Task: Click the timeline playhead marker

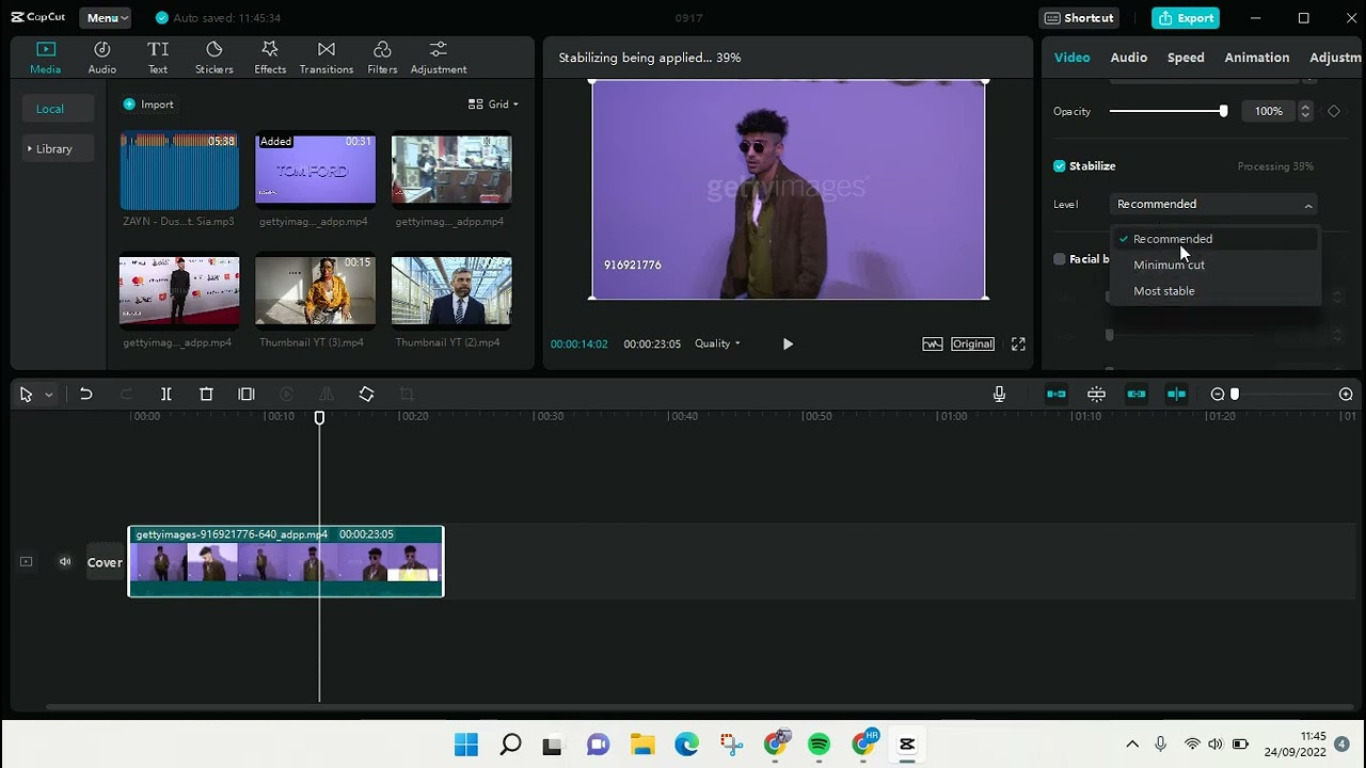Action: tap(320, 418)
